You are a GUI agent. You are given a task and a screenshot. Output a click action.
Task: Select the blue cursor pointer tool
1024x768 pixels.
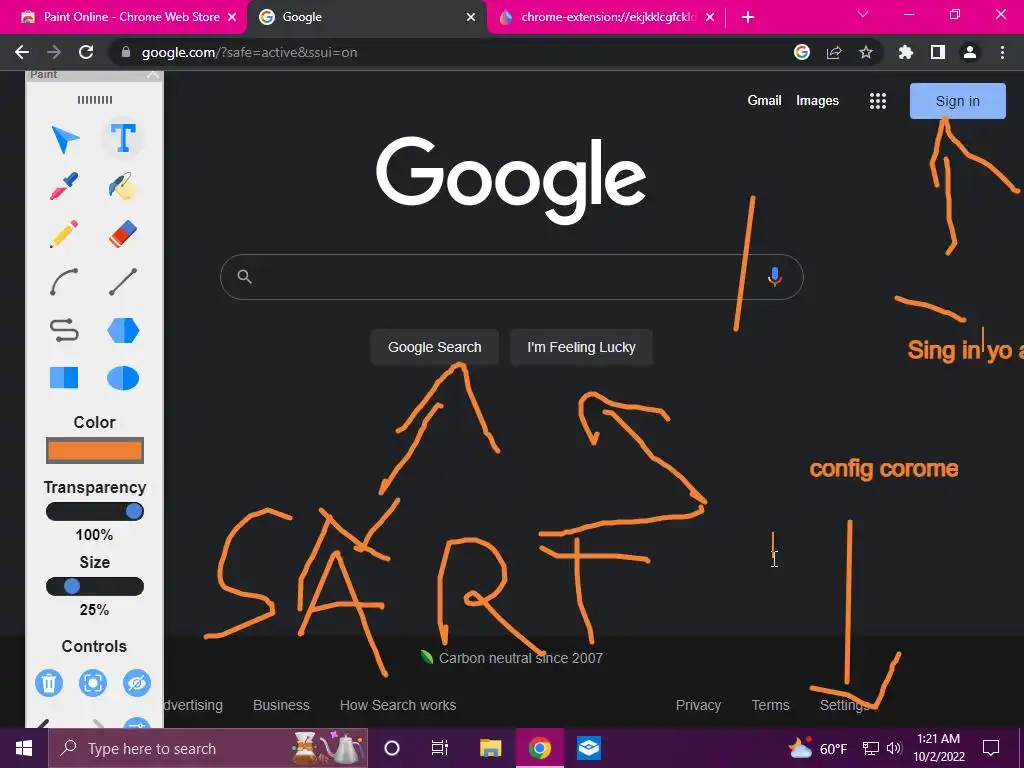(x=65, y=138)
